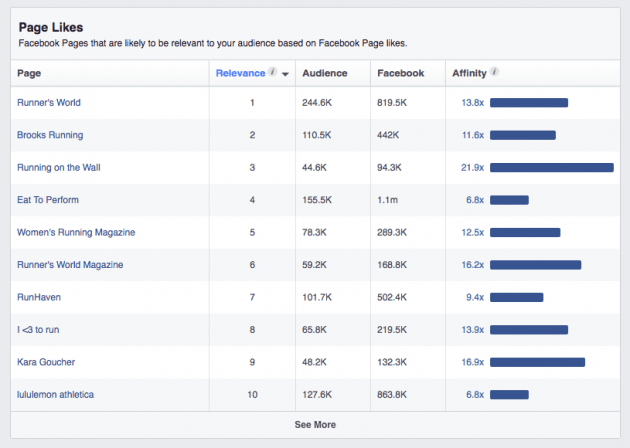Click the 16.9x Kara Goucher affinity bar

537,362
